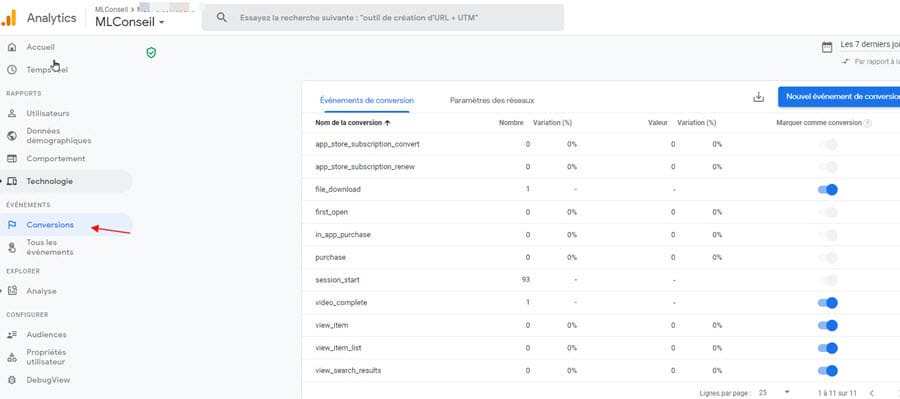The image size is (900, 399).
Task: Expand the Analyse sidebar section
Action: pyautogui.click(x=2, y=291)
